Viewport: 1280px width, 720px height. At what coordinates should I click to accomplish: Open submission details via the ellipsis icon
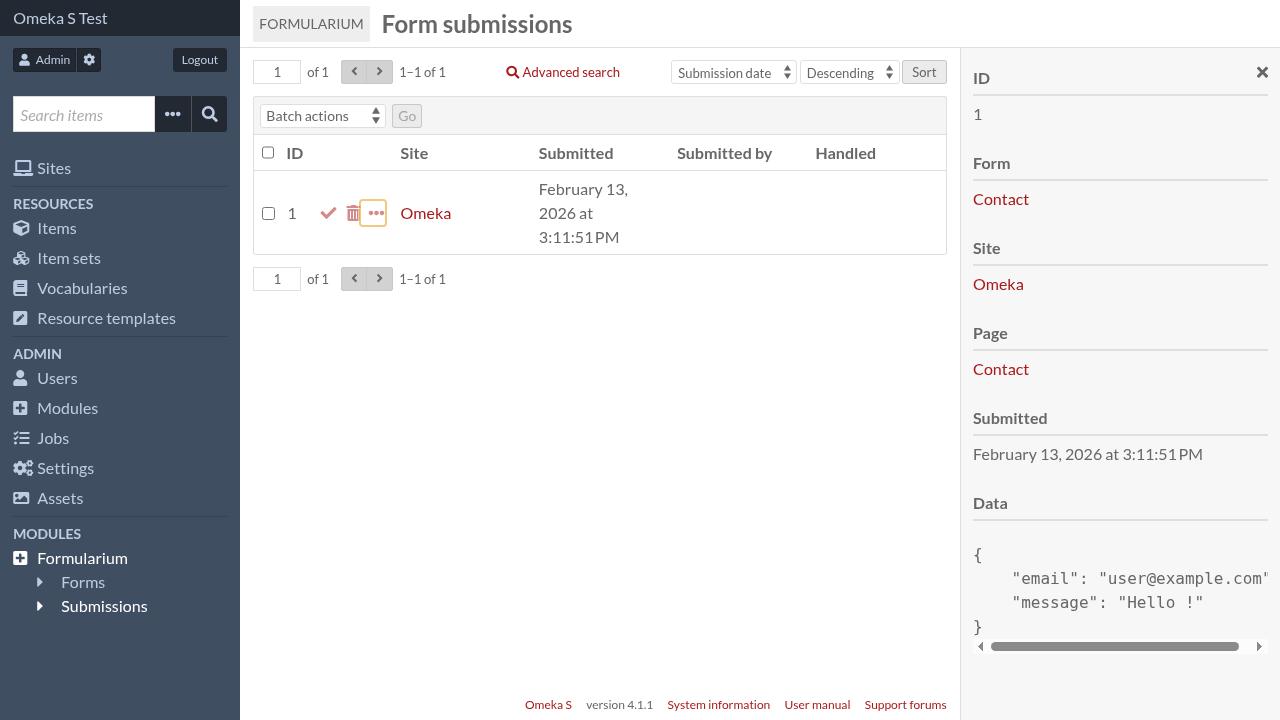pos(374,213)
